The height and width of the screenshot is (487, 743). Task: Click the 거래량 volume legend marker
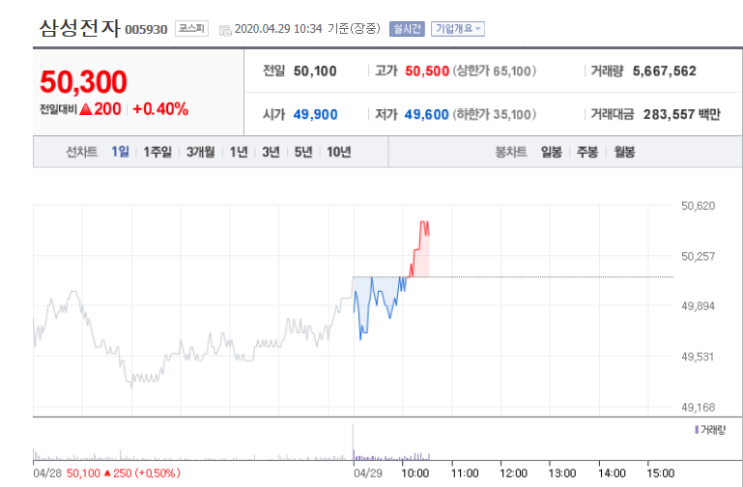[697, 430]
